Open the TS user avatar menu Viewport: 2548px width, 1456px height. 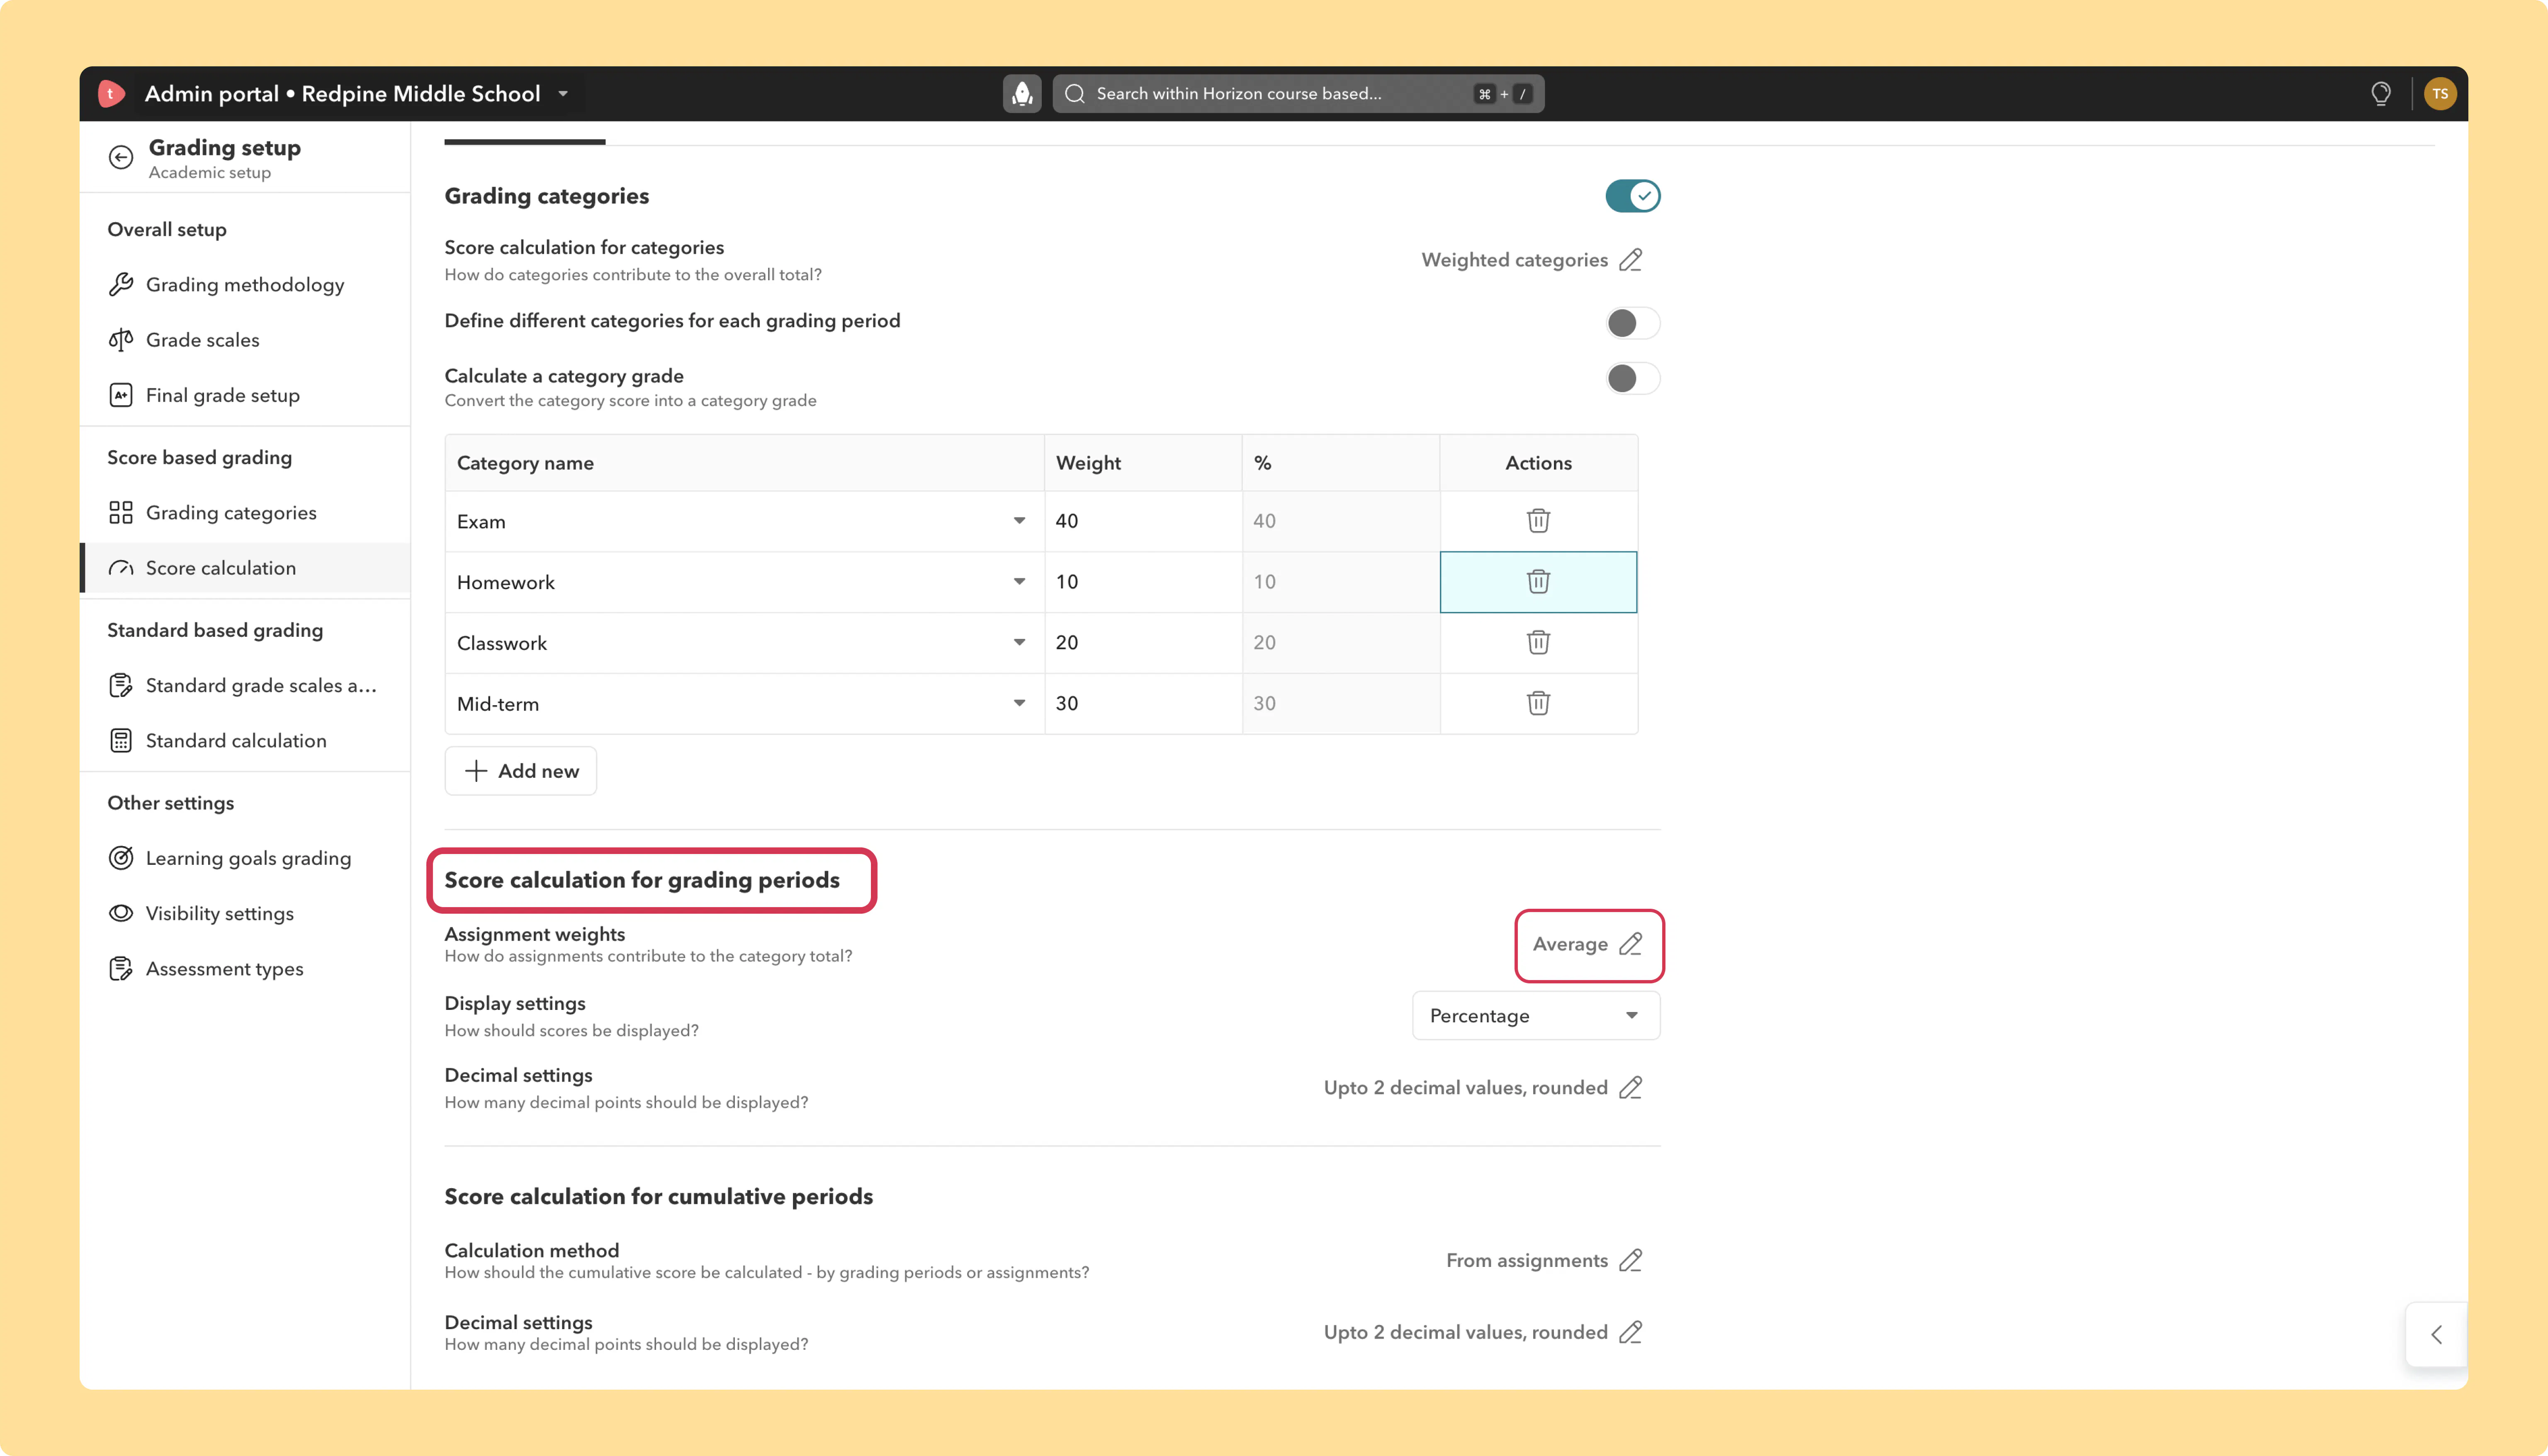pos(2440,94)
